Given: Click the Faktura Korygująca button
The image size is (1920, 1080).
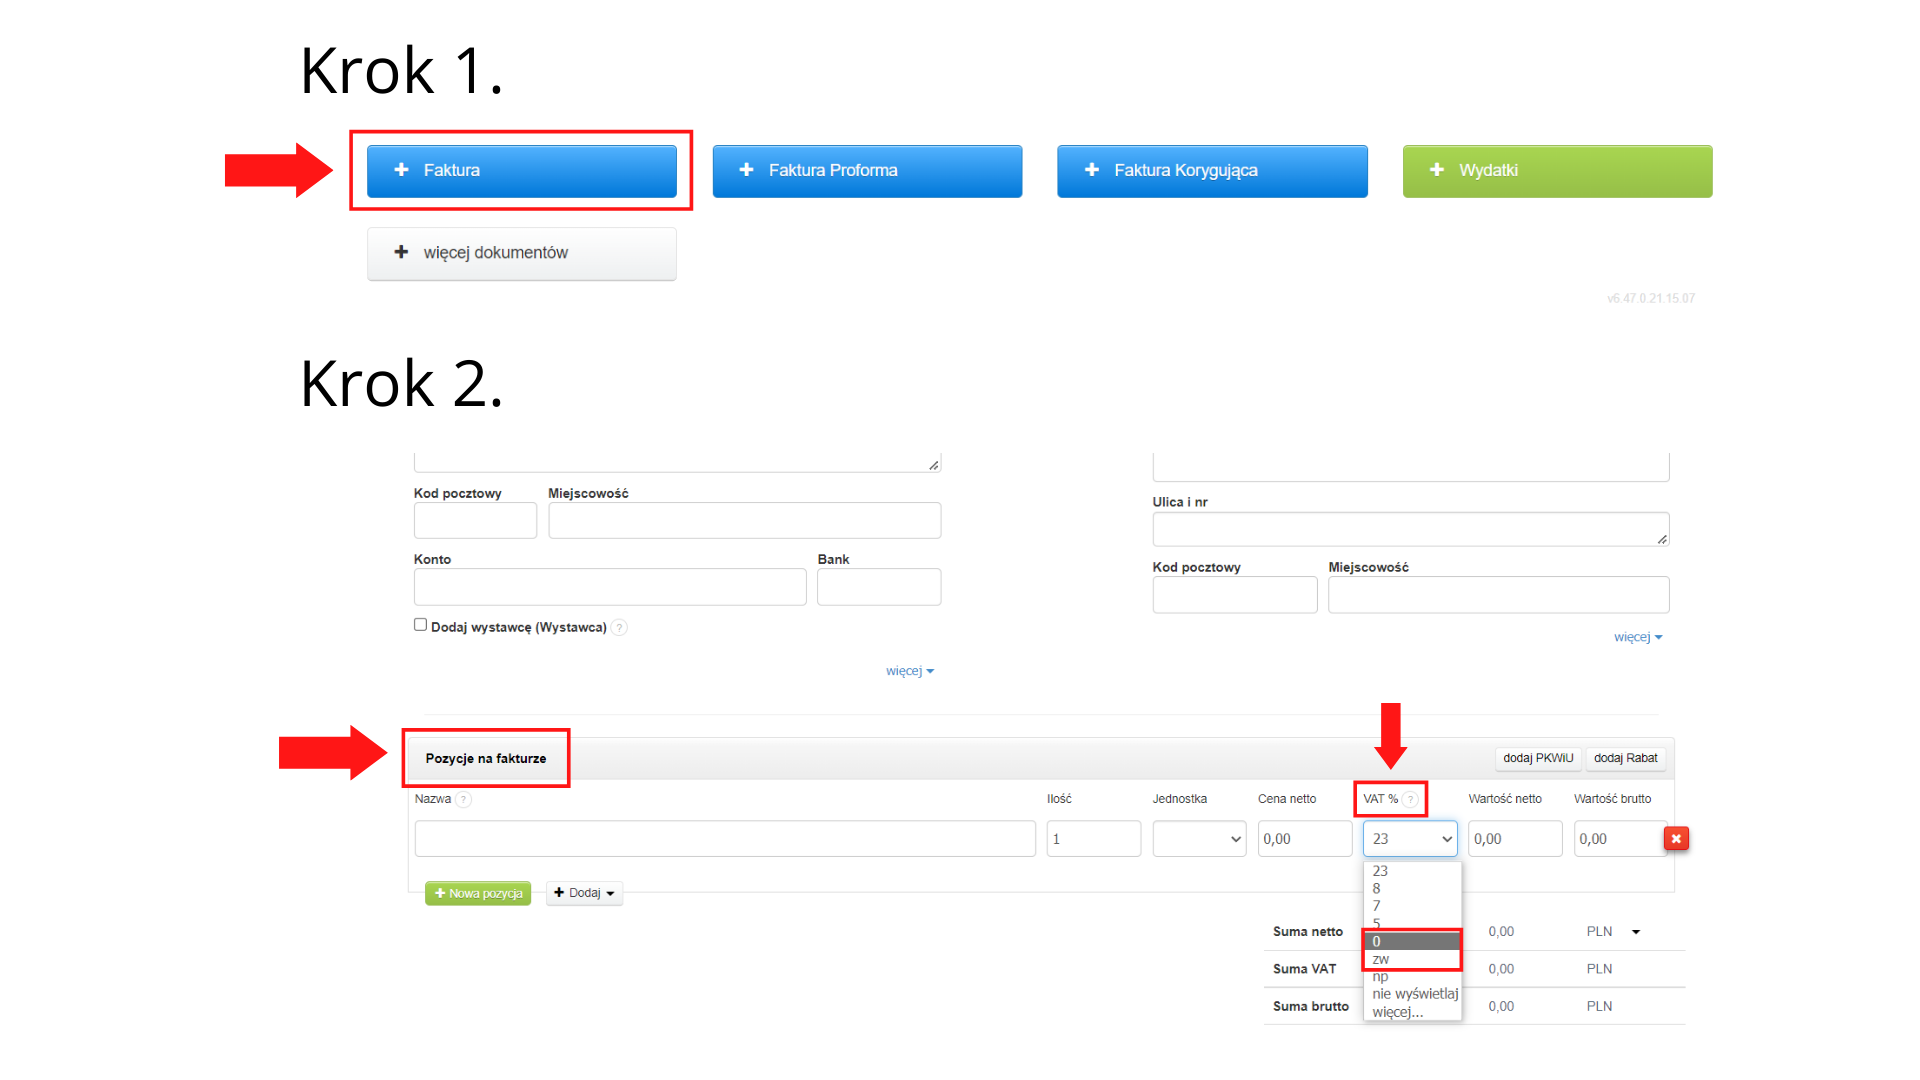Looking at the screenshot, I should (x=1212, y=171).
